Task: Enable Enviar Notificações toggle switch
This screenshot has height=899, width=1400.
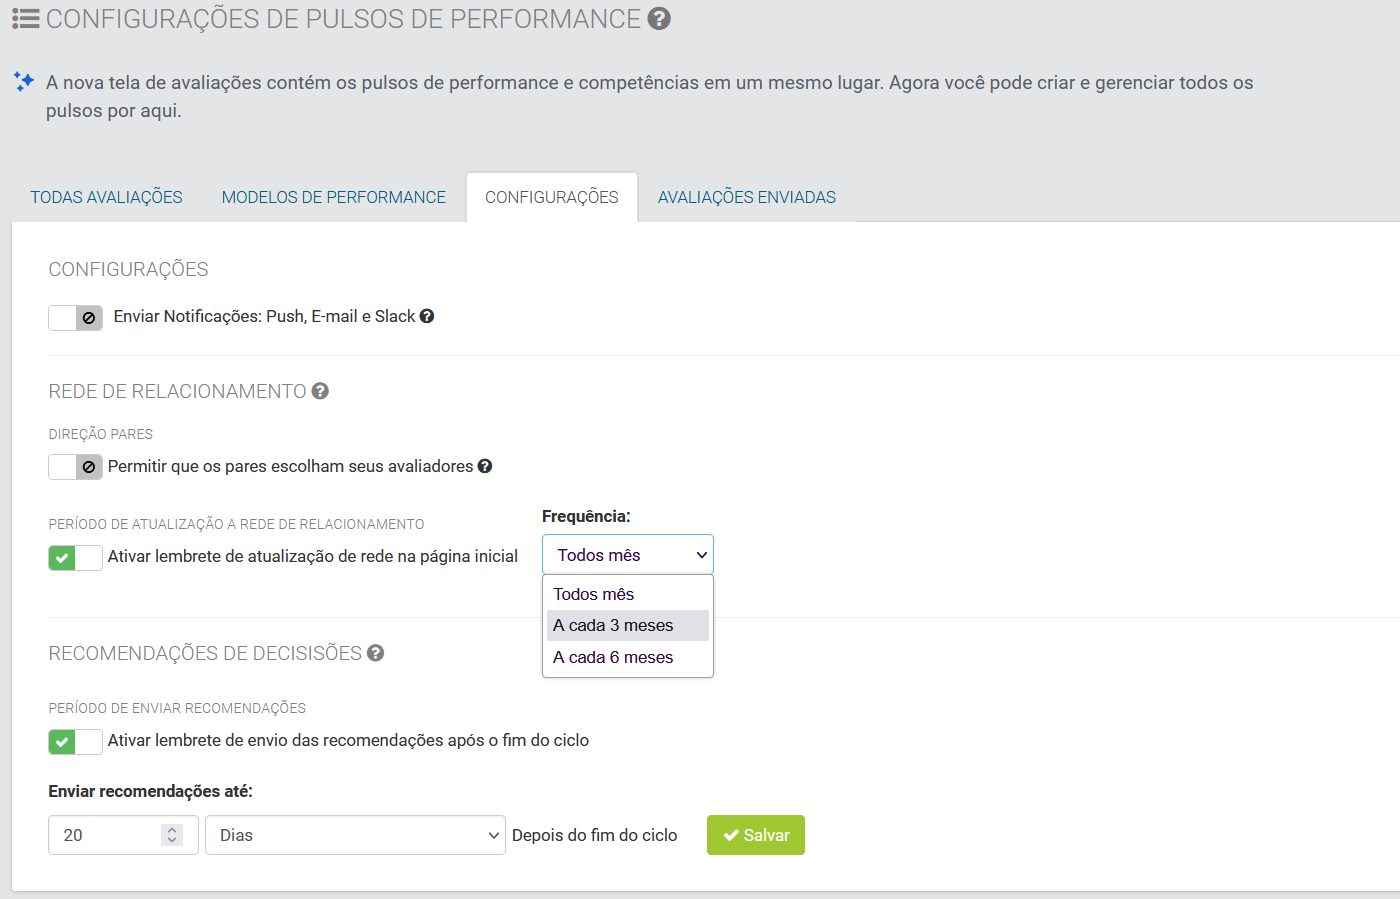Action: pyautogui.click(x=75, y=318)
